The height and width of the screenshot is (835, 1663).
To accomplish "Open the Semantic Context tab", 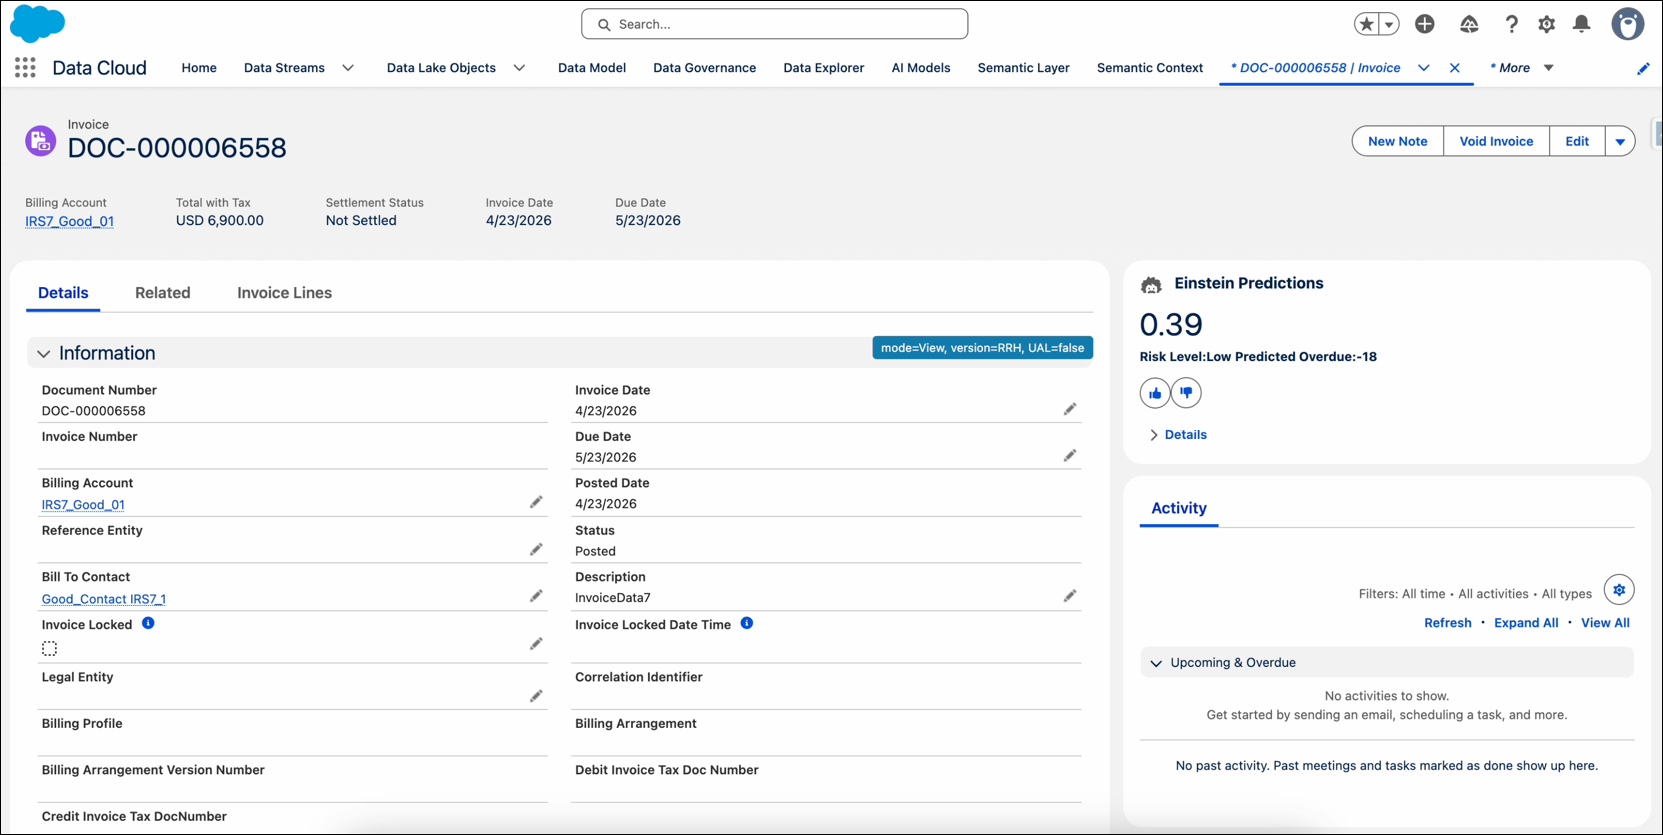I will tap(1150, 68).
